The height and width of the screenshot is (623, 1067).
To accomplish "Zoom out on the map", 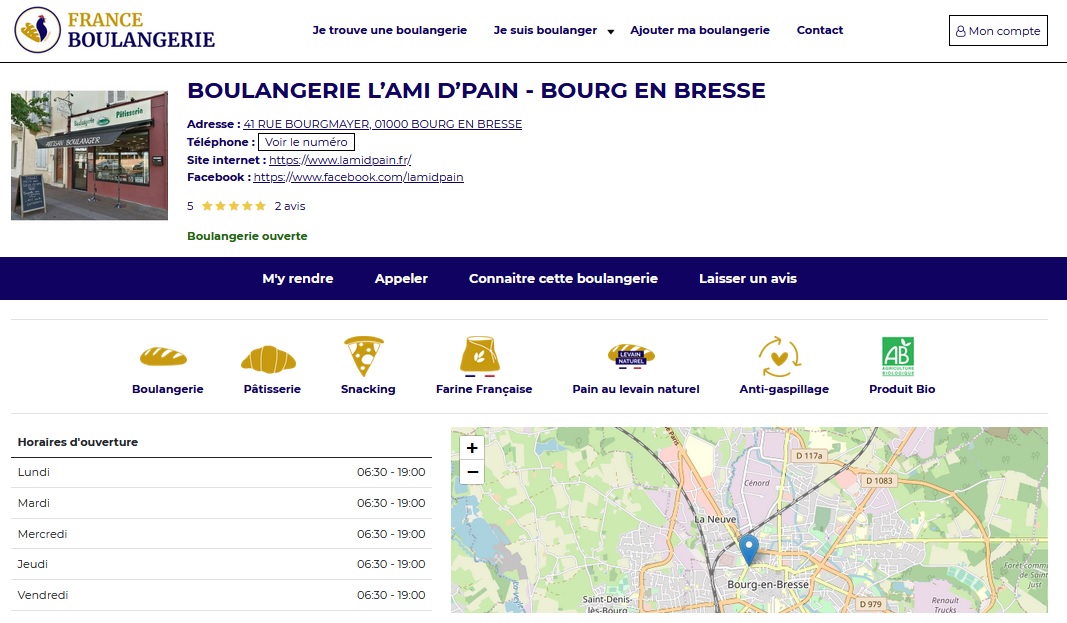I will tap(472, 472).
